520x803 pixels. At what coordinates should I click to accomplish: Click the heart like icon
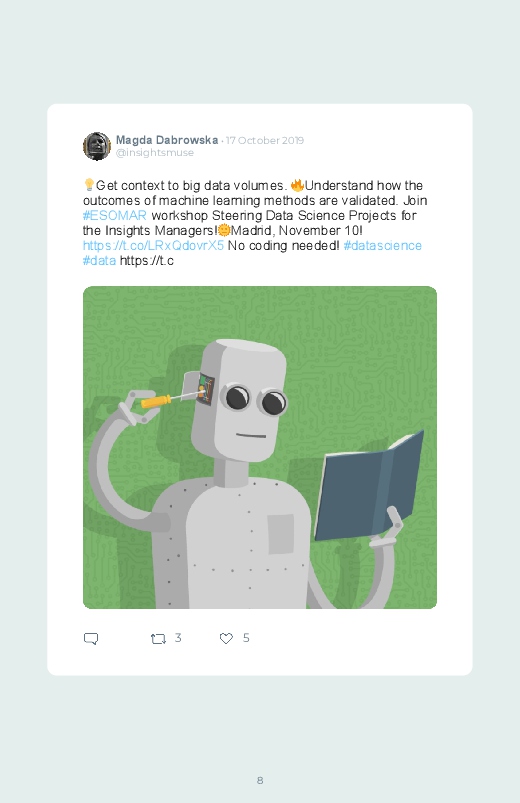[226, 638]
